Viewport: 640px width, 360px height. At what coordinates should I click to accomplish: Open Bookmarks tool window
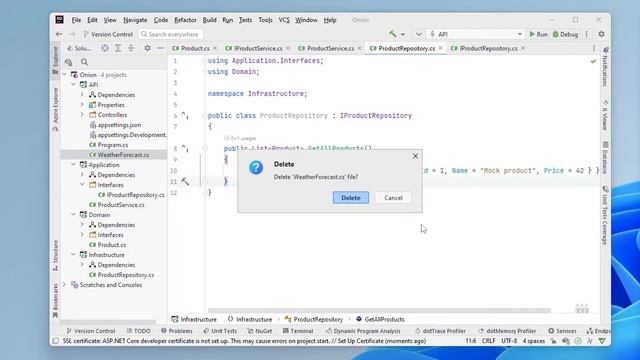pos(55,300)
